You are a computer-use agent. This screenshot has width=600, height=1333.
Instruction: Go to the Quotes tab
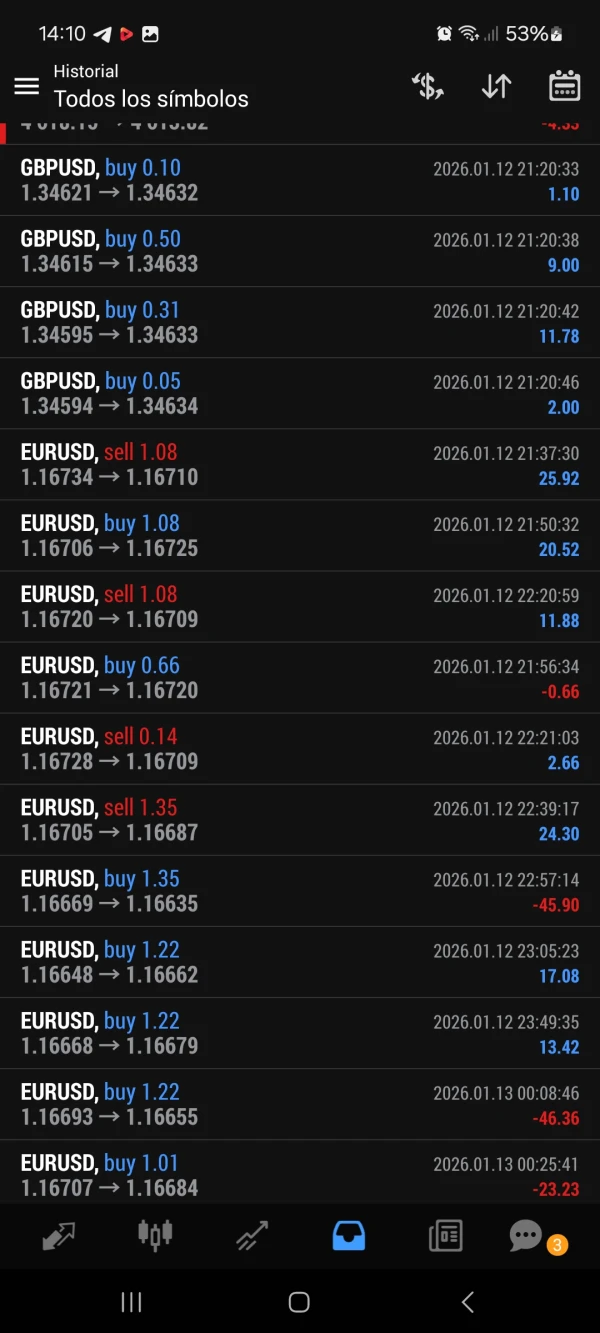pos(59,1236)
